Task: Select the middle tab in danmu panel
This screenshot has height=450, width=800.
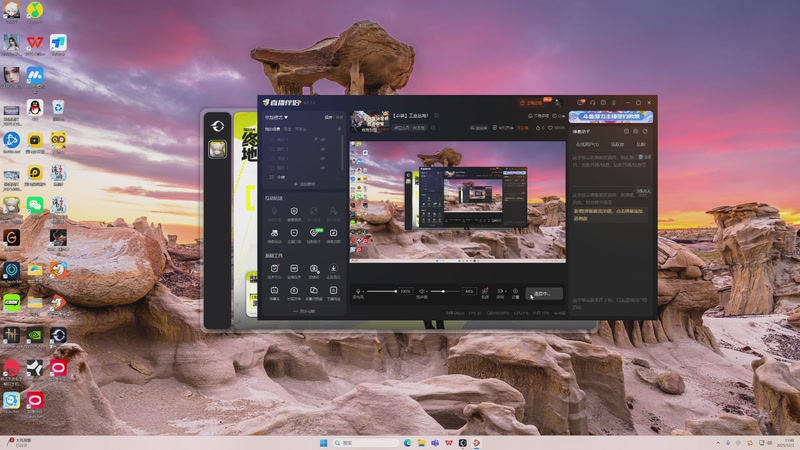Action: [x=617, y=144]
